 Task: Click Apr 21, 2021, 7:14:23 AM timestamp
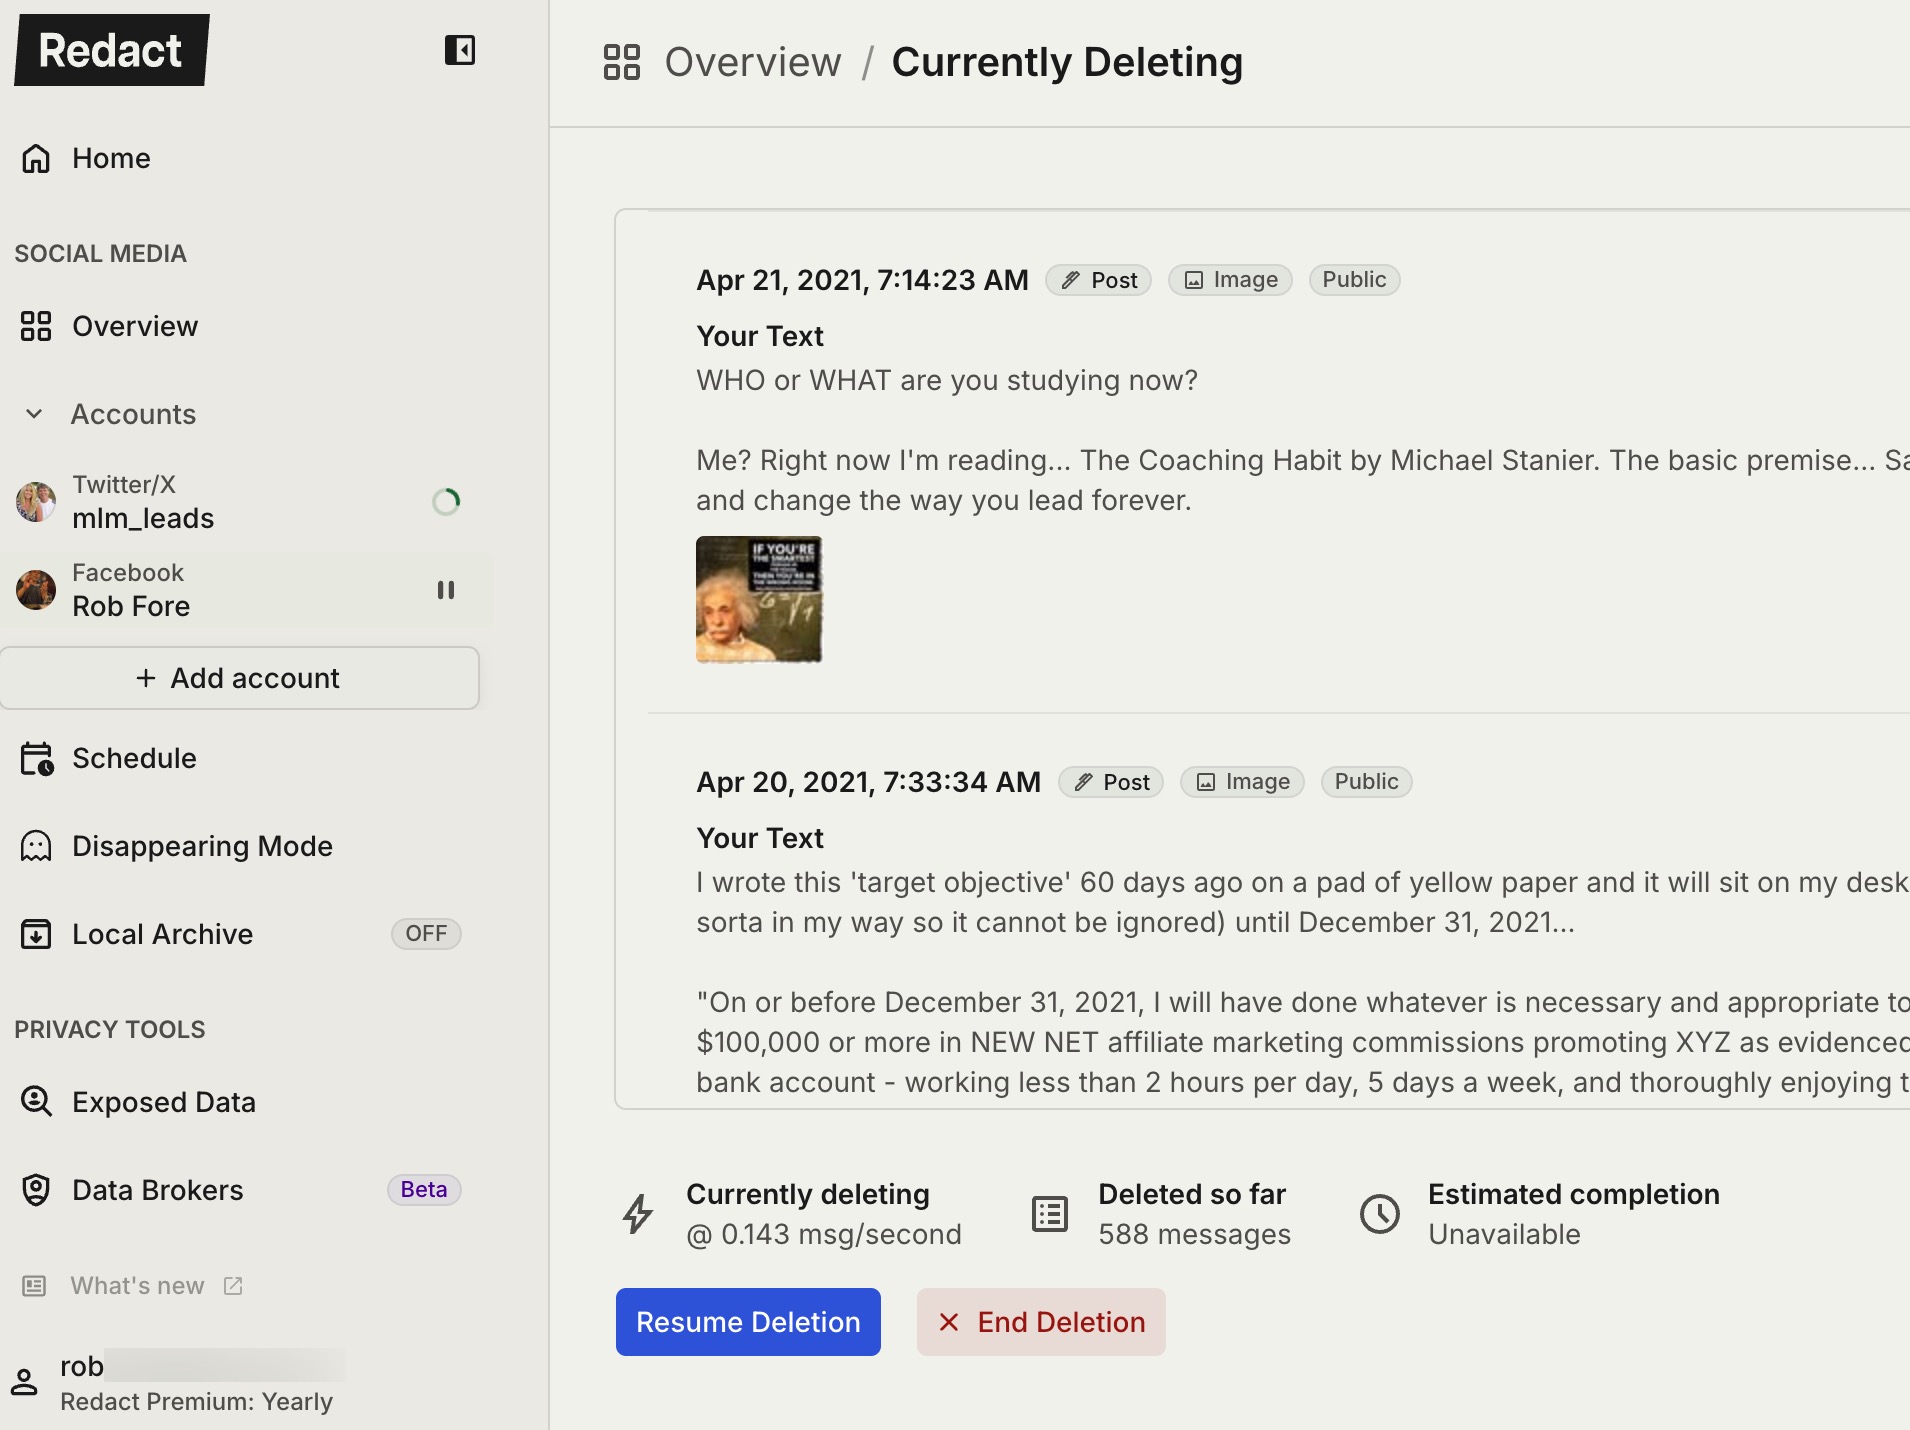point(862,280)
